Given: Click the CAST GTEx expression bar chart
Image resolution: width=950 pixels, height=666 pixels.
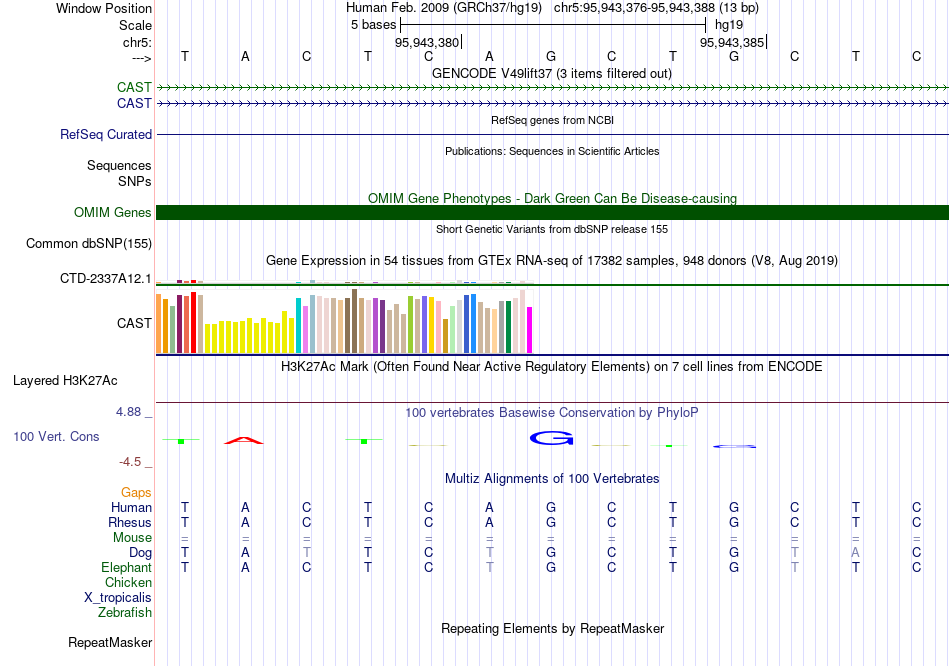Looking at the screenshot, I should click(x=344, y=321).
